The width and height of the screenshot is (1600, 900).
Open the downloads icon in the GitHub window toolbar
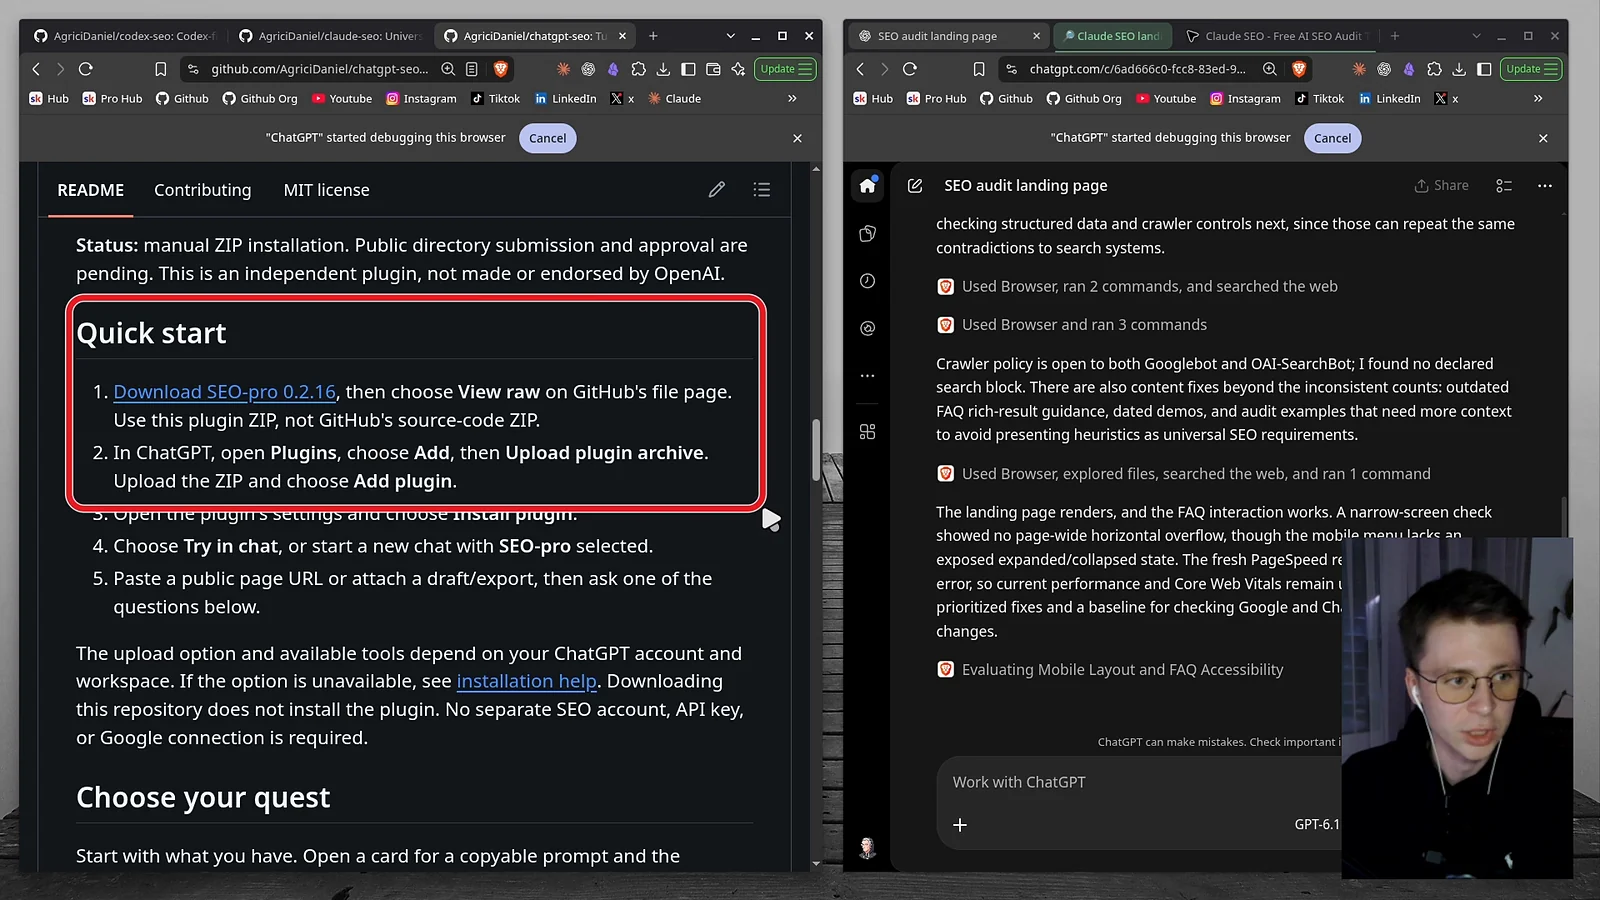point(663,69)
